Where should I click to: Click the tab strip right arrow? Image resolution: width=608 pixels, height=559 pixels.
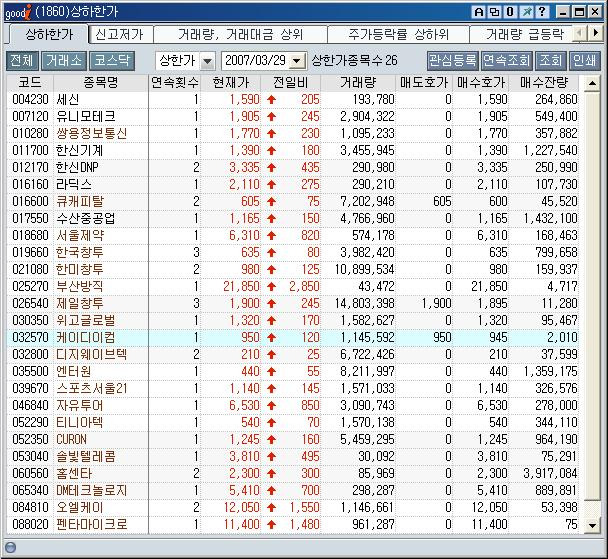point(596,33)
